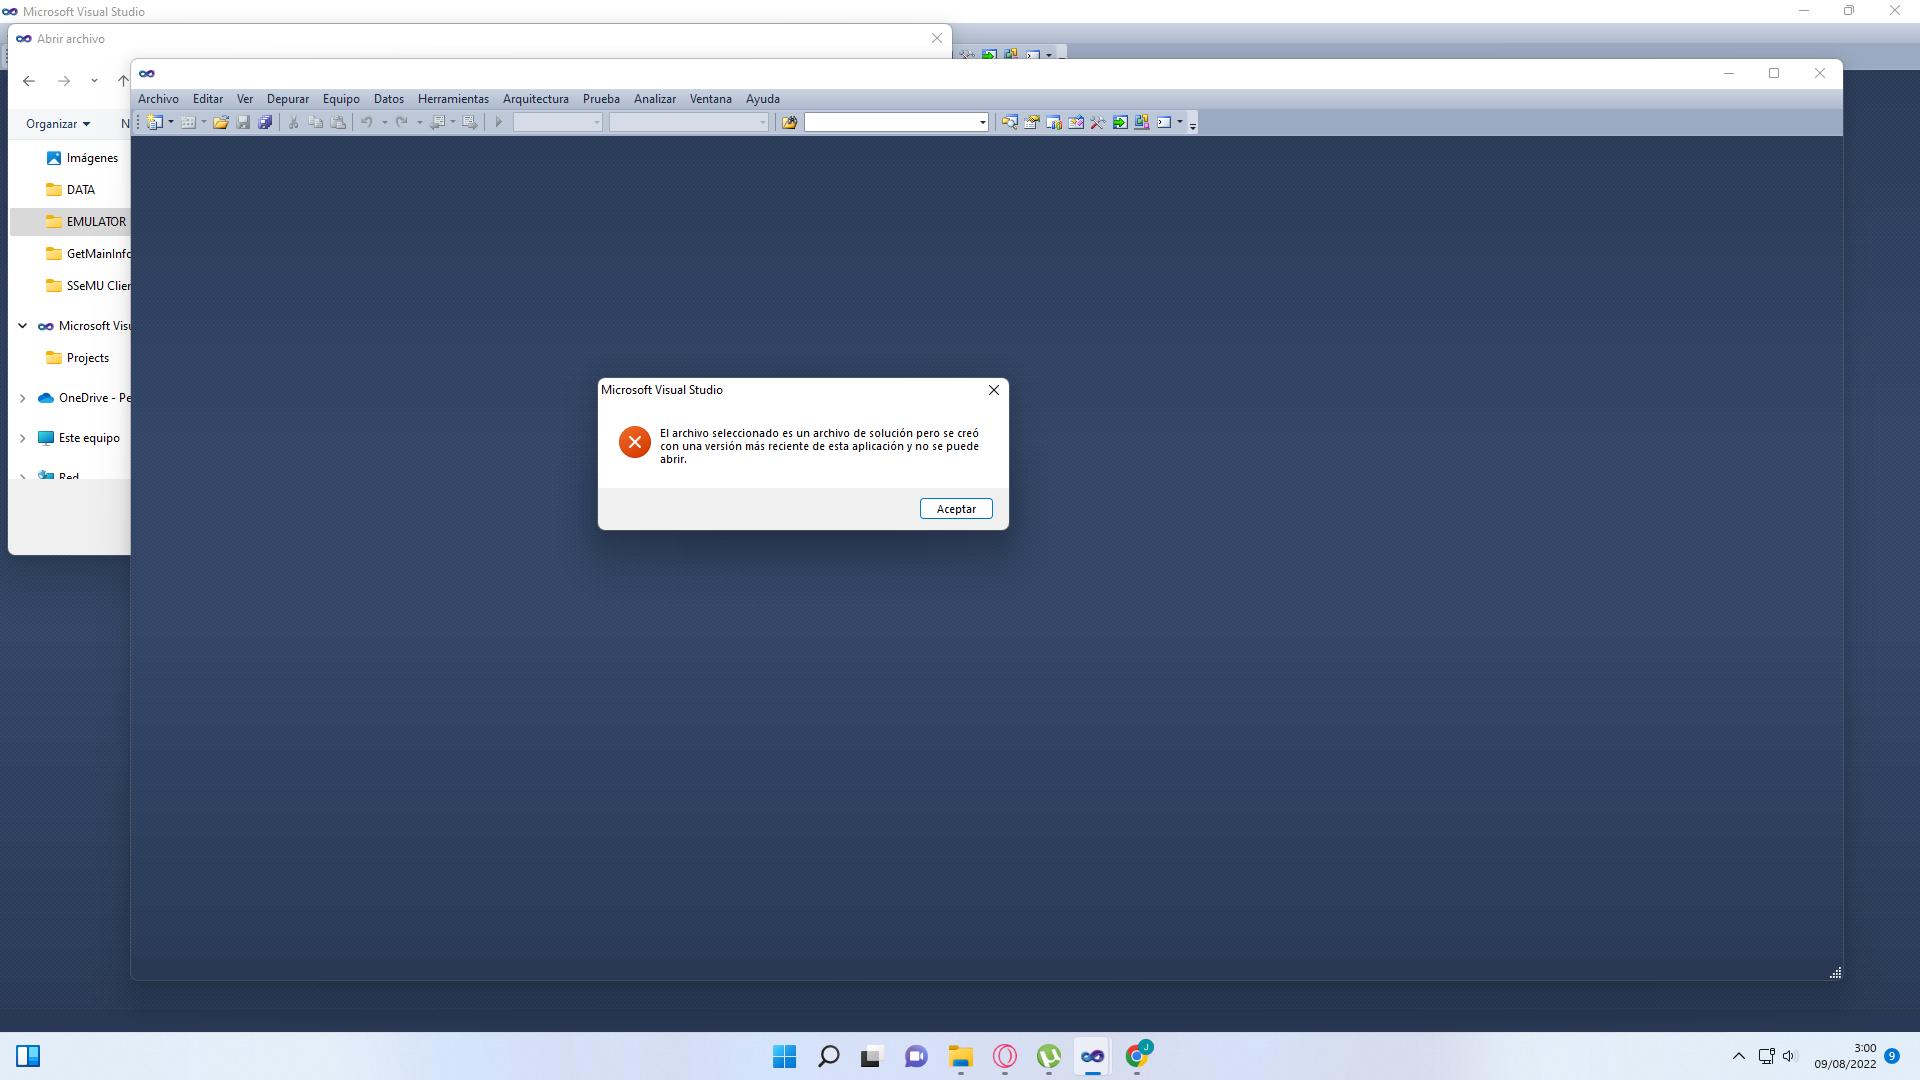Click the up-folder arrow in Abrir archivo

click(123, 81)
